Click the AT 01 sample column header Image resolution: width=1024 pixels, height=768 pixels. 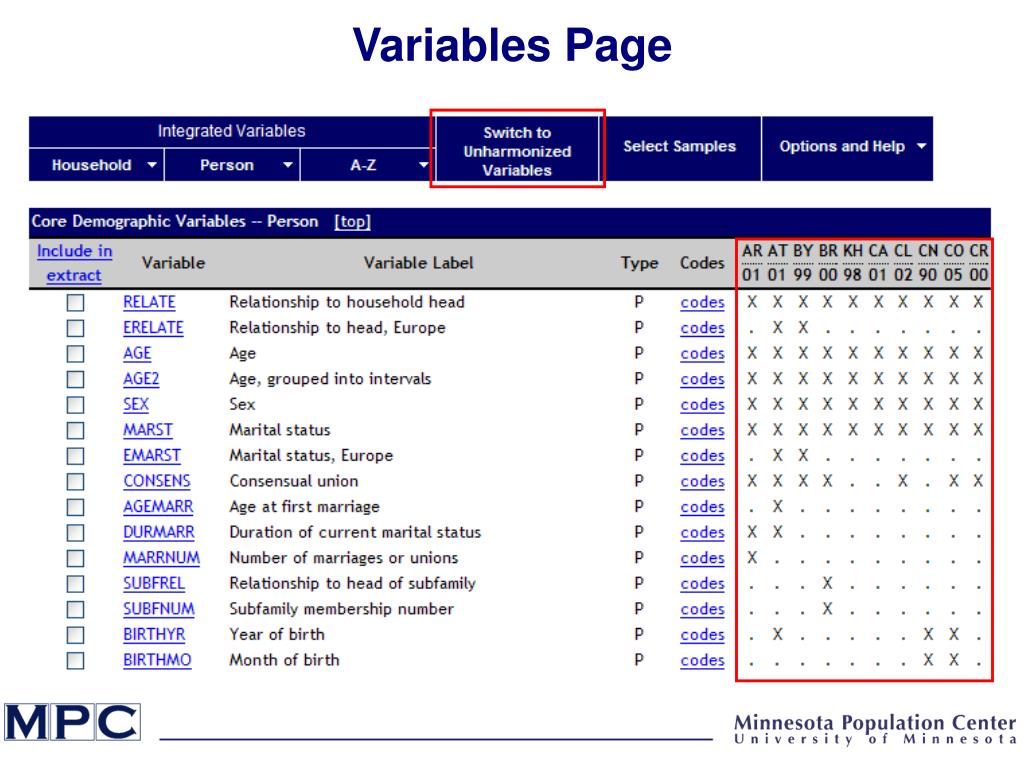click(x=777, y=263)
